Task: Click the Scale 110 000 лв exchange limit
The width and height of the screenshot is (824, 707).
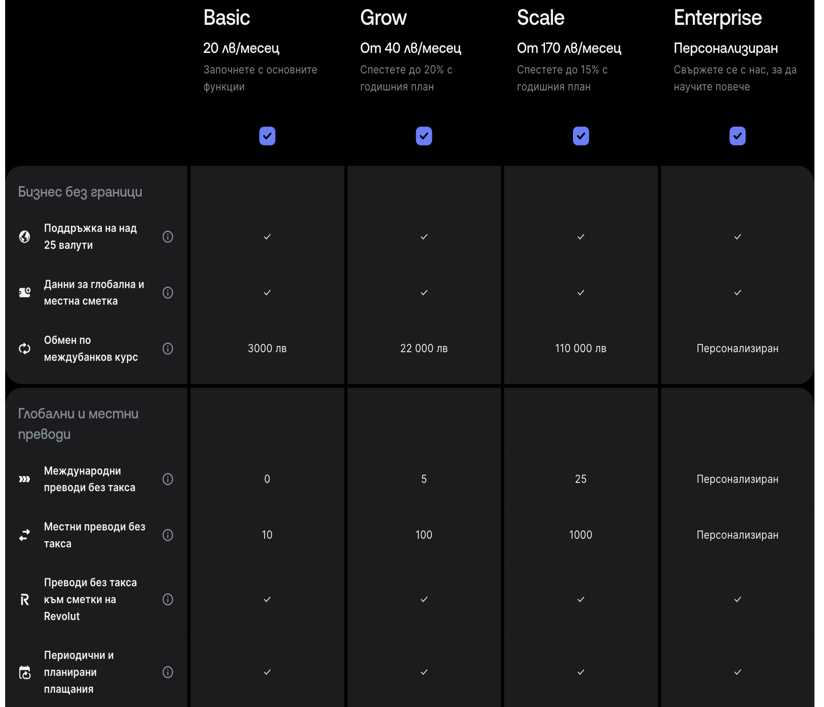Action: click(x=581, y=349)
